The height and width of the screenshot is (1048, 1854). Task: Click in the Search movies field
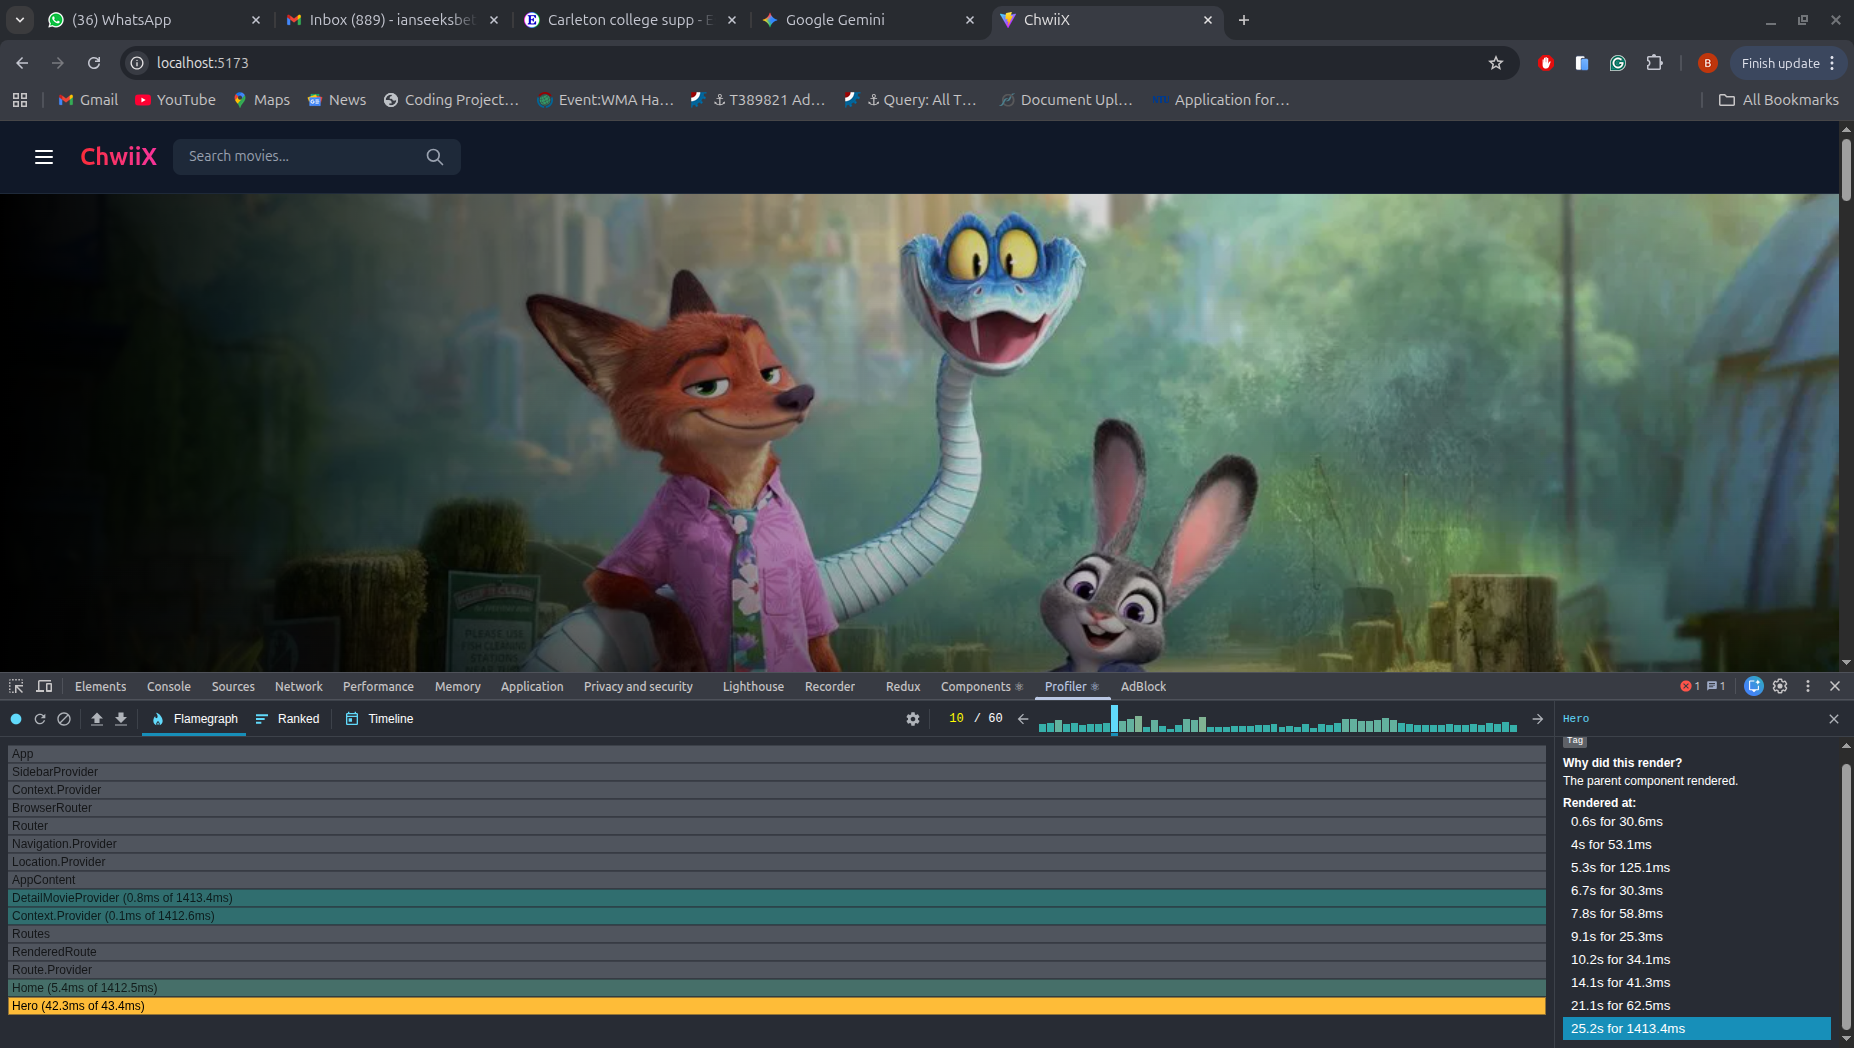pyautogui.click(x=300, y=157)
